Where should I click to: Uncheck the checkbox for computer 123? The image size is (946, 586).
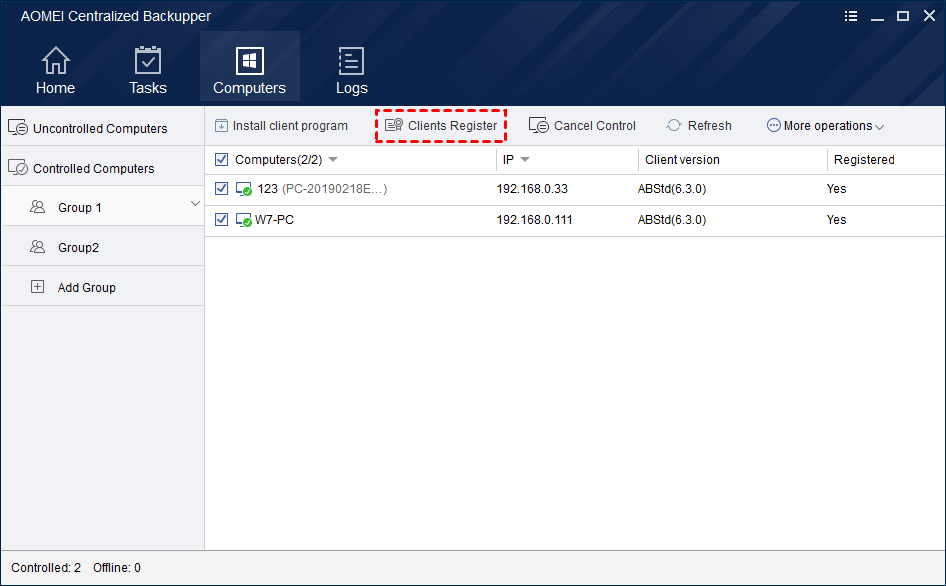tap(221, 188)
